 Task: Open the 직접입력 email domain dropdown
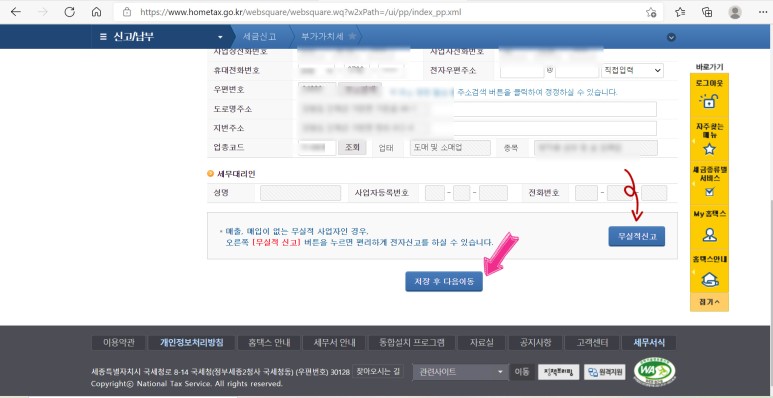632,71
